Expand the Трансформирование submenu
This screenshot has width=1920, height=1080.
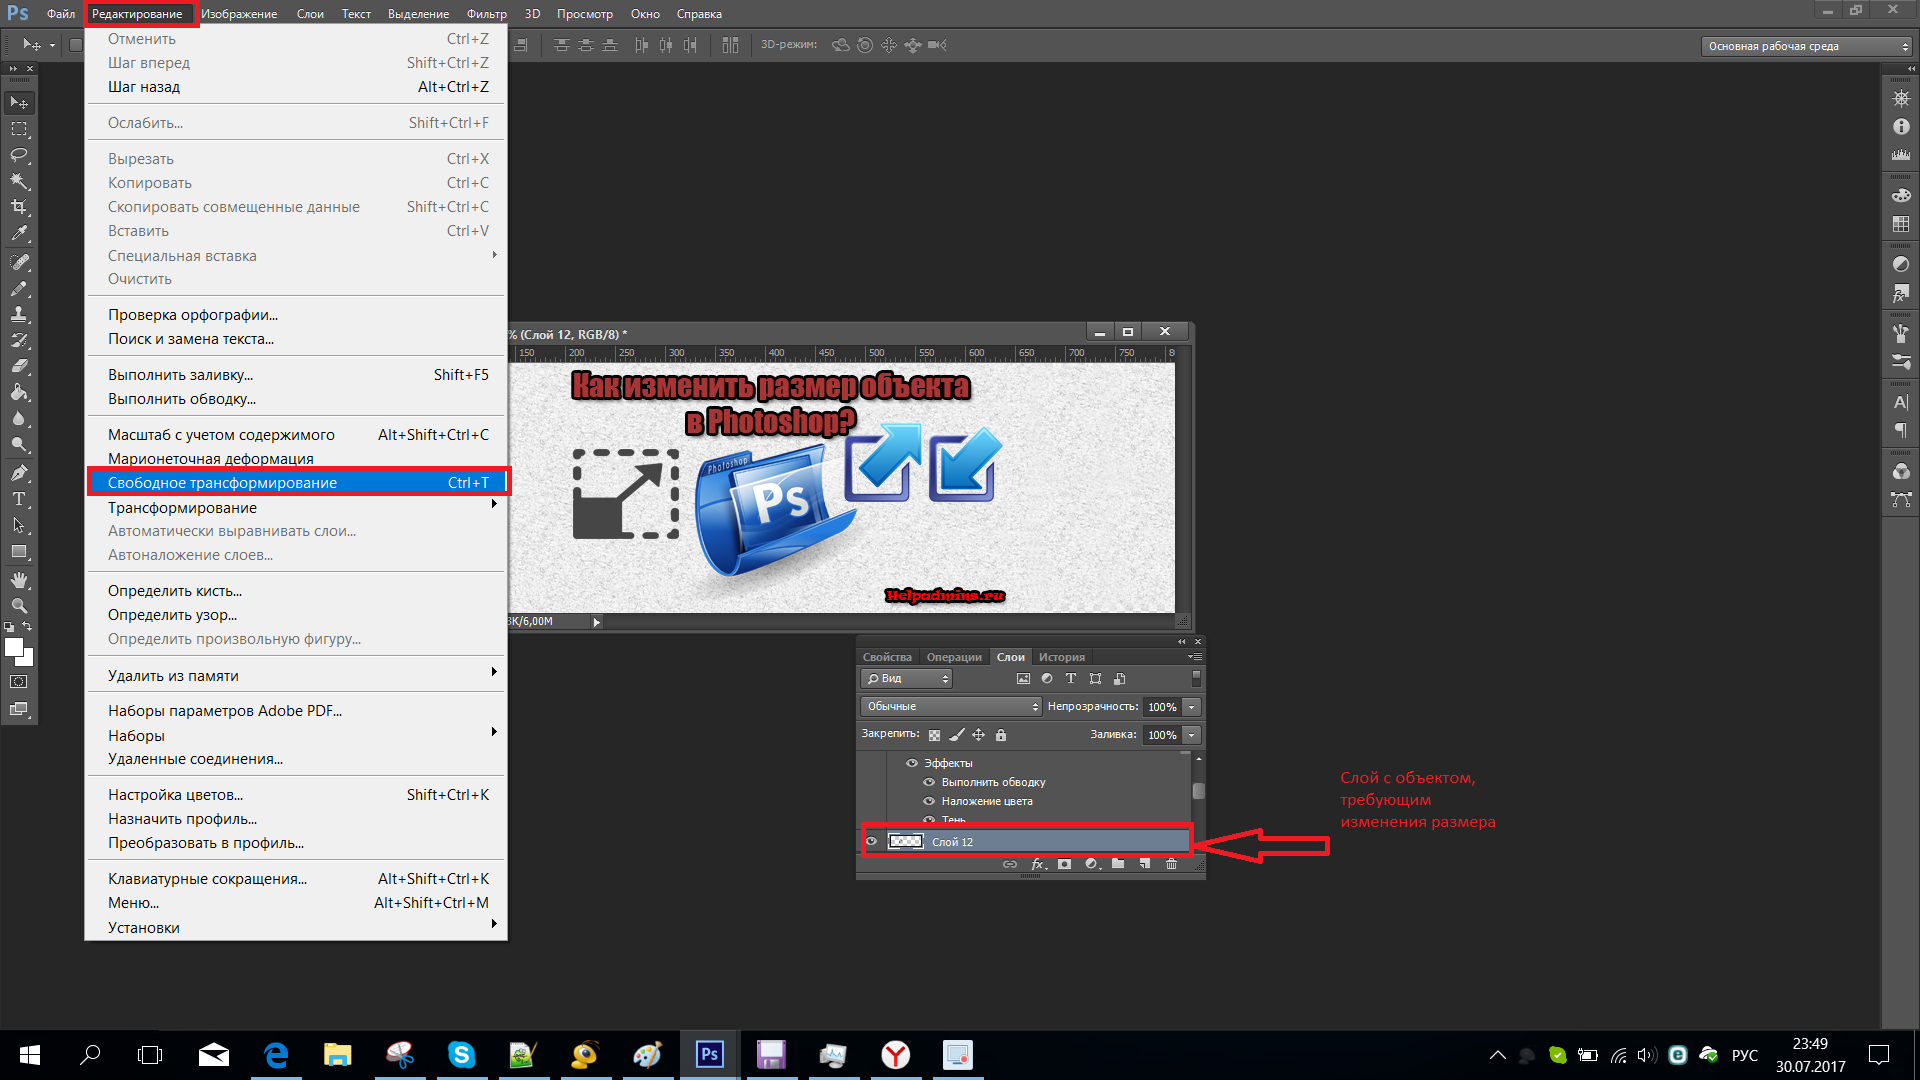(301, 506)
